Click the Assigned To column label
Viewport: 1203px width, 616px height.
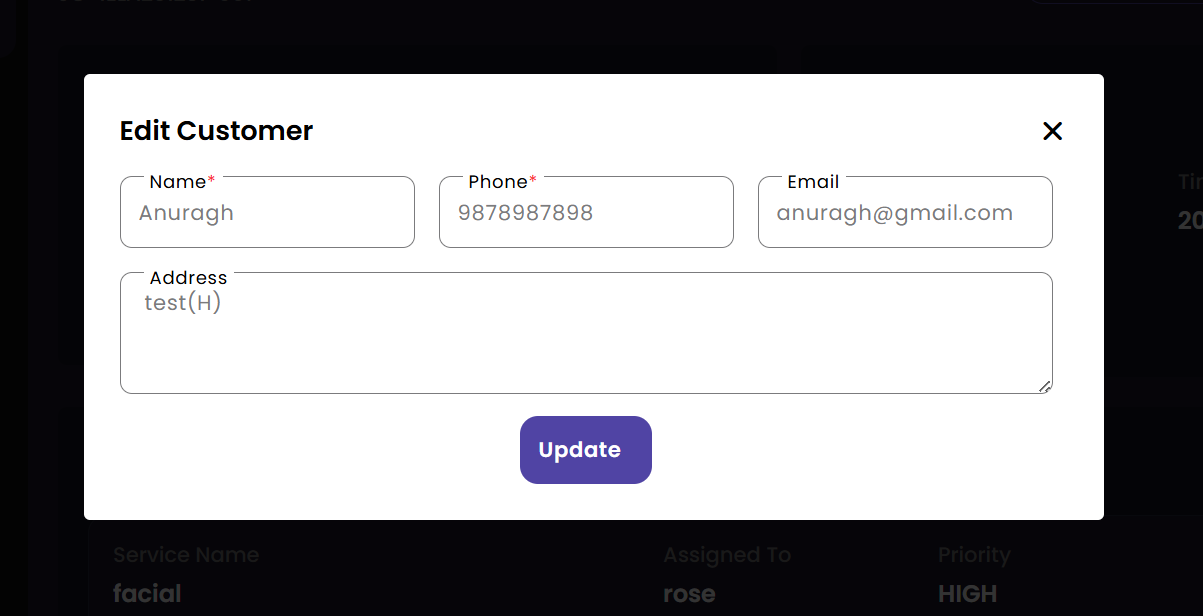(x=727, y=555)
